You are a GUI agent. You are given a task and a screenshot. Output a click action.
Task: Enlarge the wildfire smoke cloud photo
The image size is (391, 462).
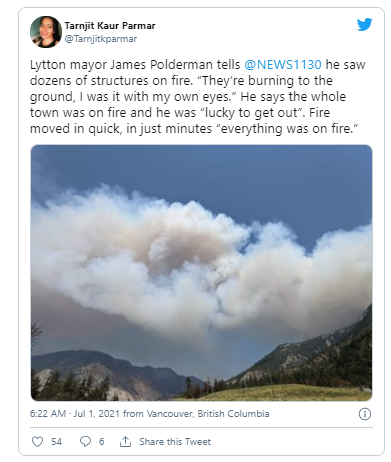(x=201, y=273)
